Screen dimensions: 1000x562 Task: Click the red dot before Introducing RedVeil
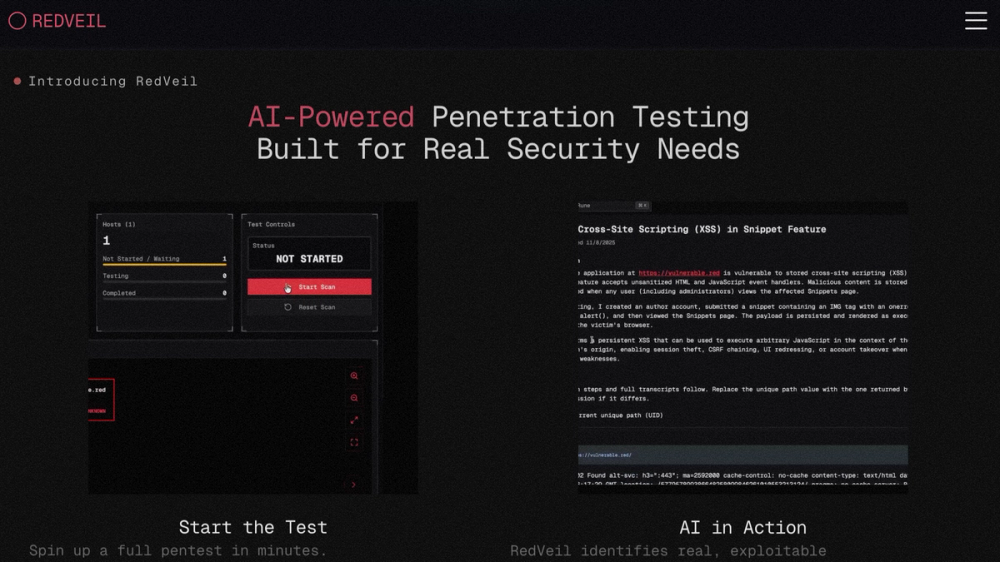(x=17, y=81)
